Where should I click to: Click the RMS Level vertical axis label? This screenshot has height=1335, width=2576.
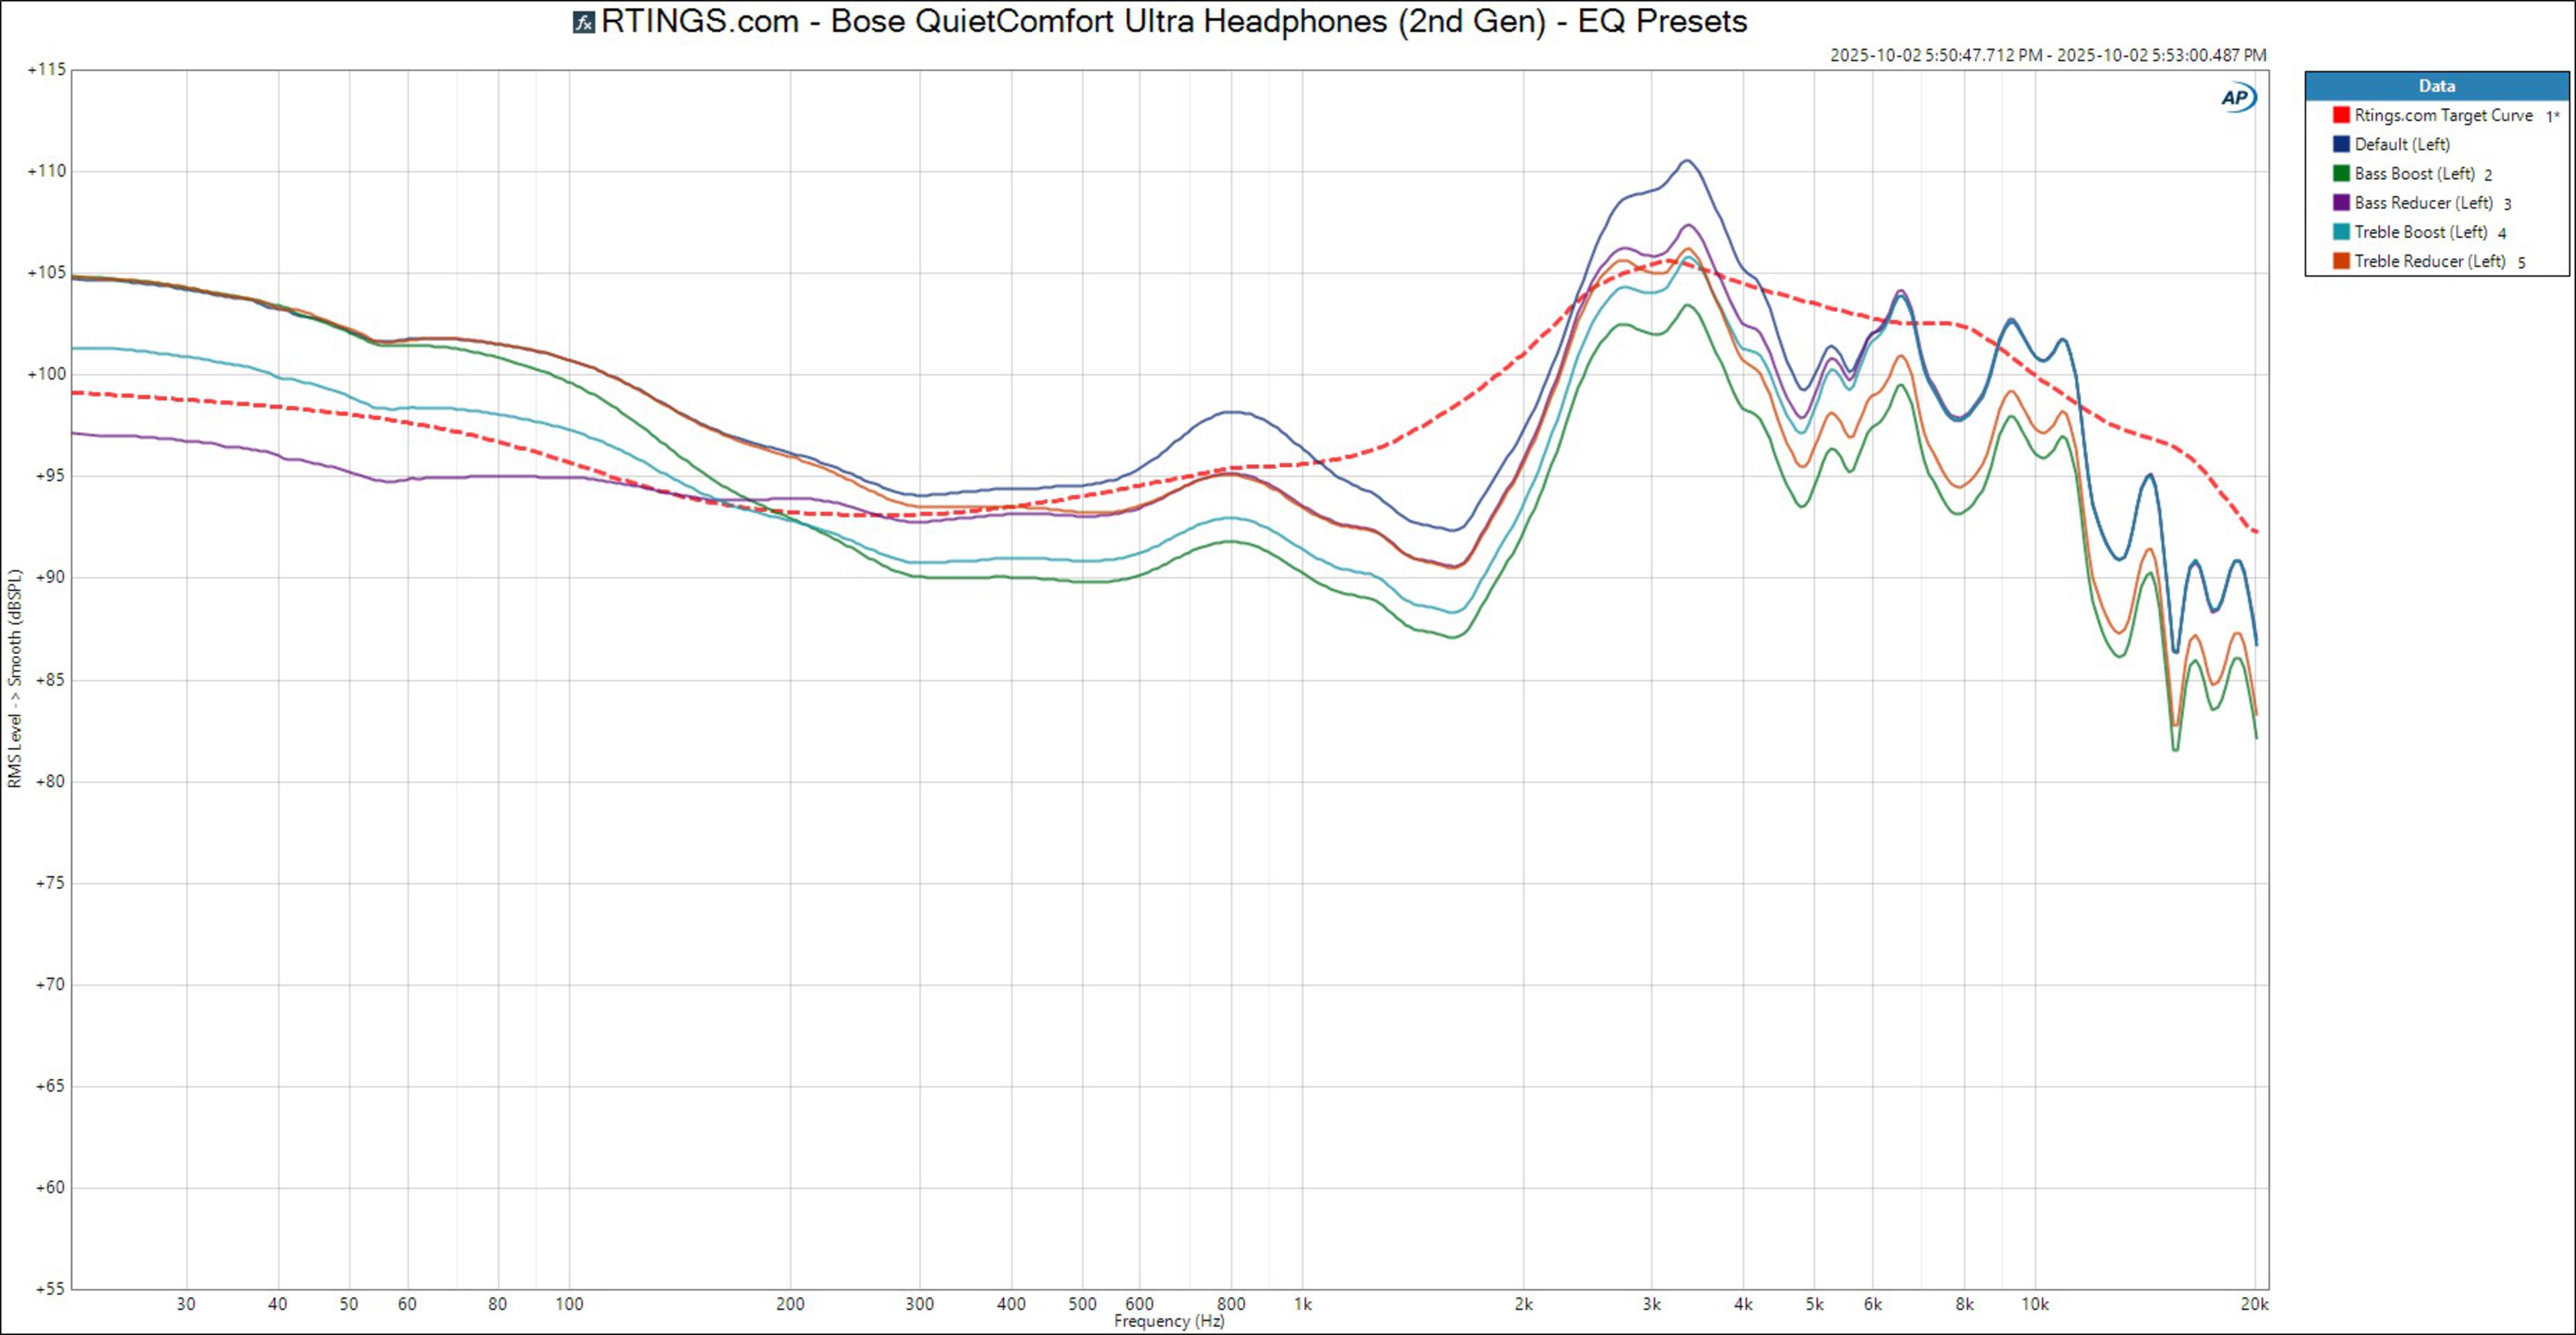click(14, 678)
